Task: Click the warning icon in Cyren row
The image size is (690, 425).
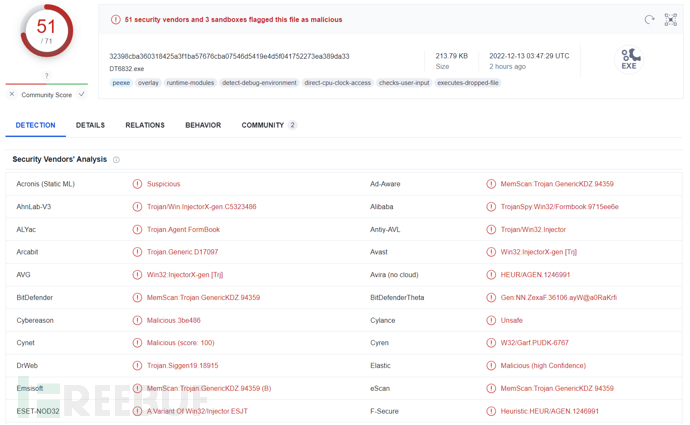Action: pos(491,343)
